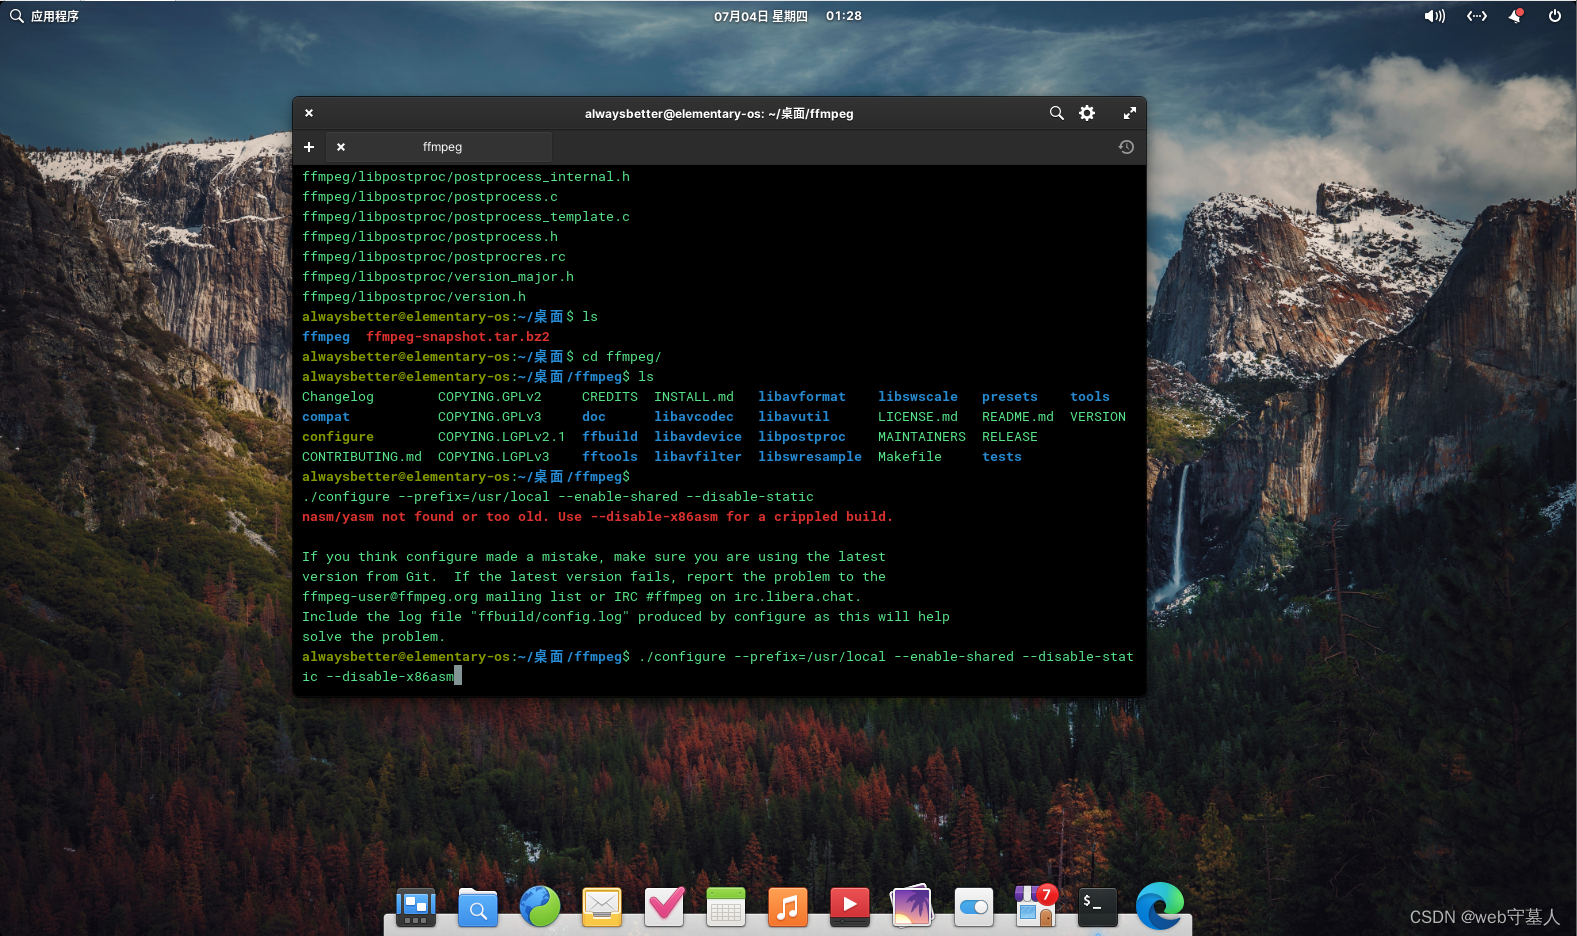Click the 'COPYING.LGPLv2.1' entry

[502, 437]
